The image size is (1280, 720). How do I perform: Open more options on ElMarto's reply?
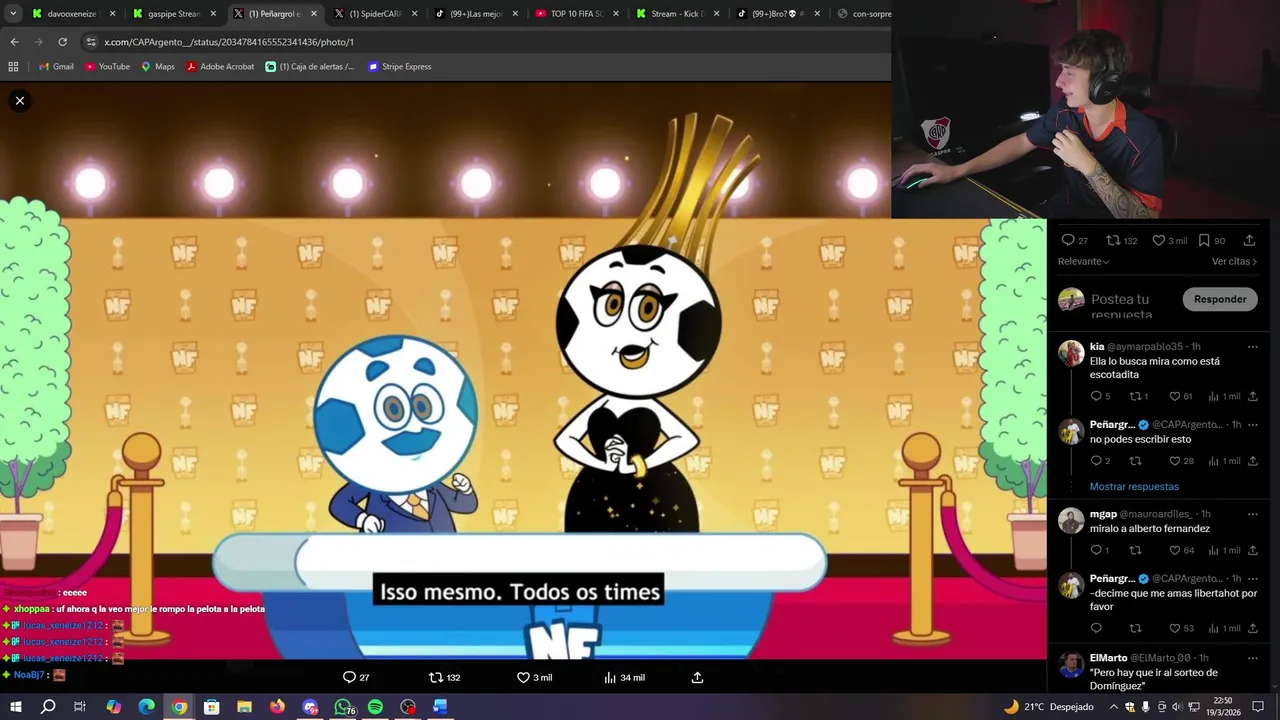(1252, 658)
